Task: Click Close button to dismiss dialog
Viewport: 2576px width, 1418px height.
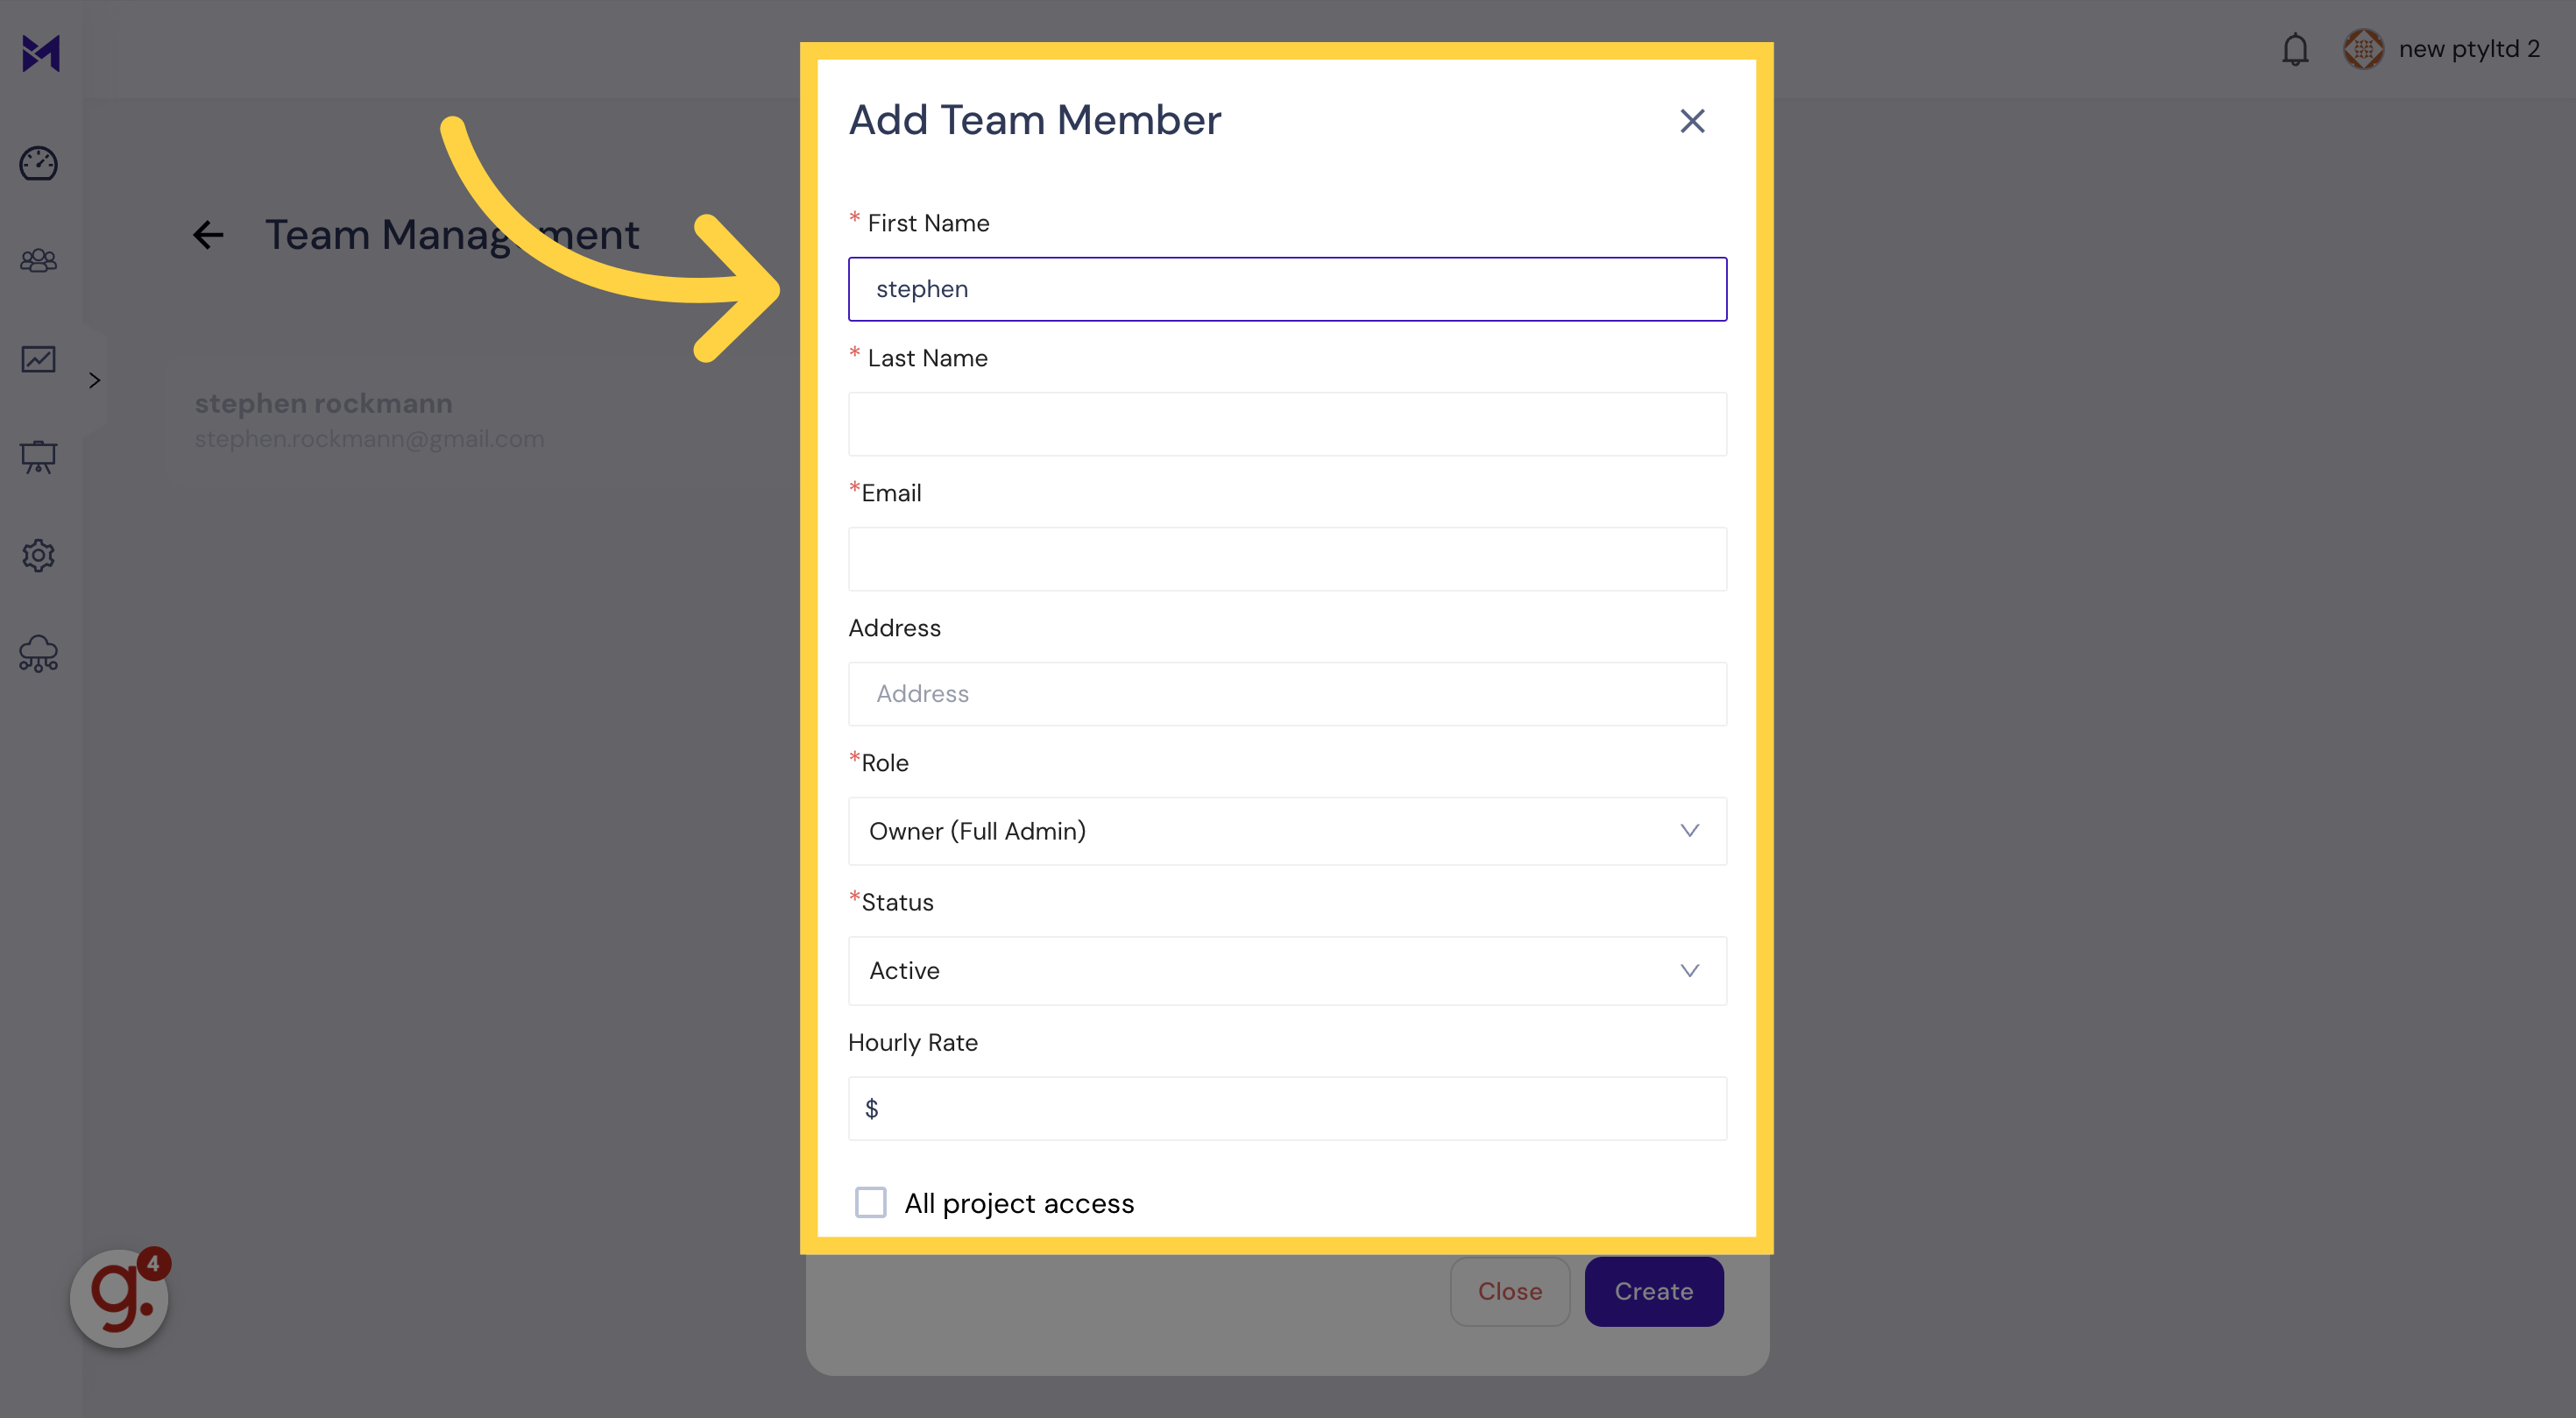Action: pyautogui.click(x=1510, y=1291)
